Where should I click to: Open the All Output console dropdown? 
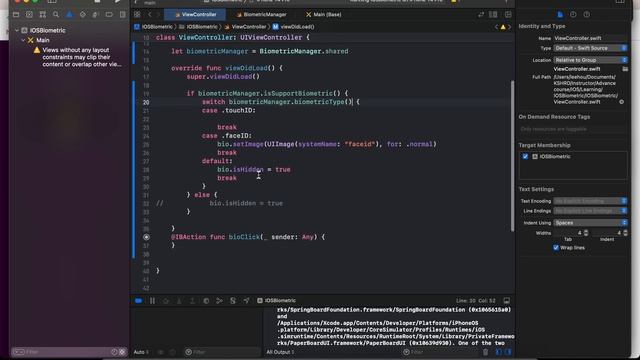(x=280, y=352)
